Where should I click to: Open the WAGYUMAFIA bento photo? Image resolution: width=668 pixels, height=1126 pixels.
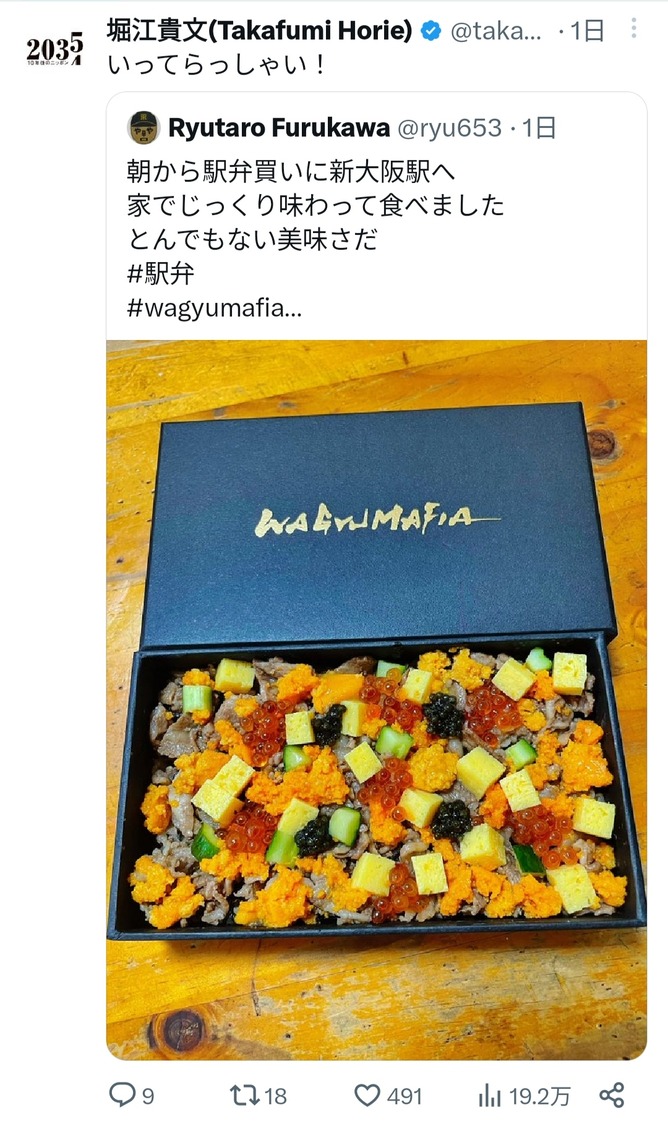376,699
